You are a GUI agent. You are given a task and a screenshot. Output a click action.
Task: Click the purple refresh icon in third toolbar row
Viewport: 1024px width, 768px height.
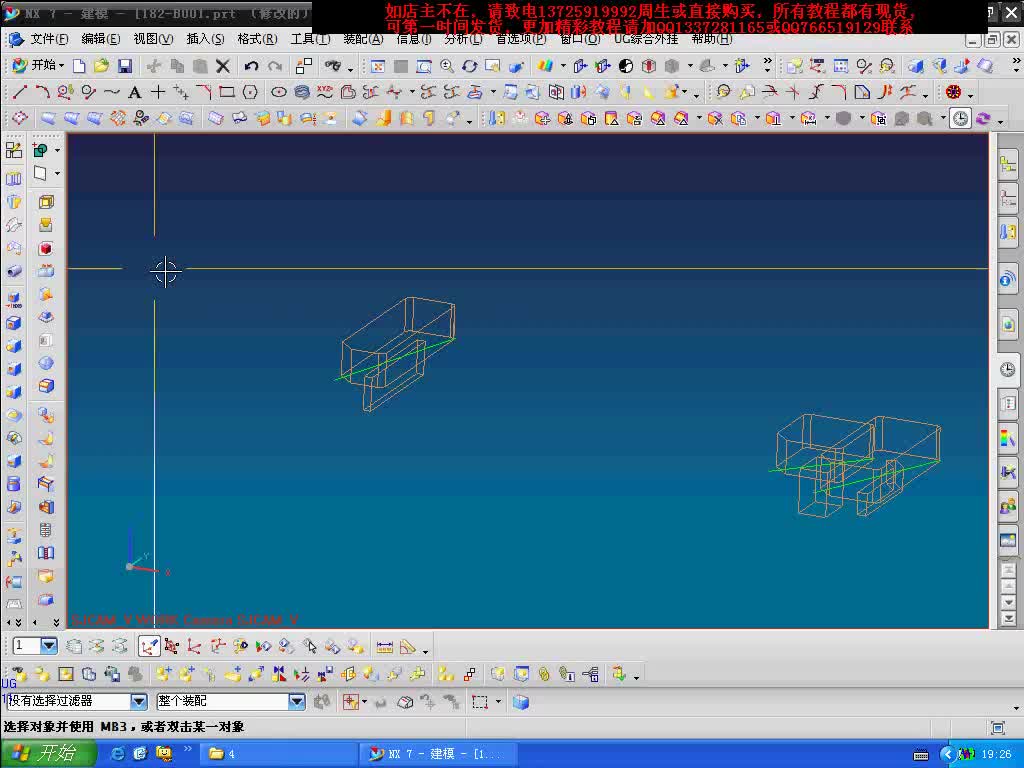(984, 118)
